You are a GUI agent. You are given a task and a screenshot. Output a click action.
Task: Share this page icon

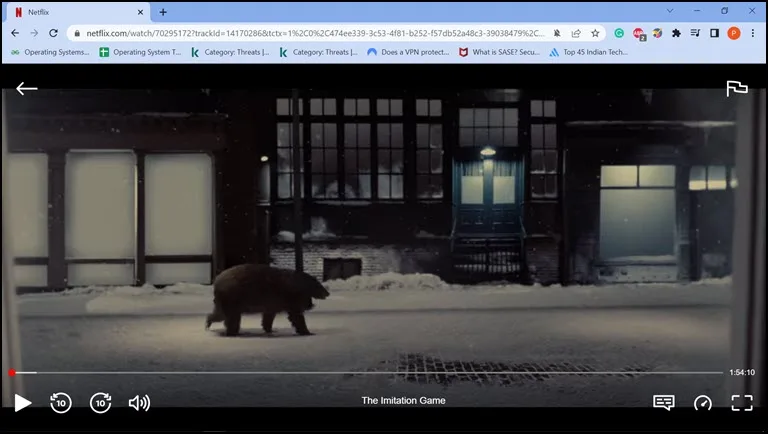click(576, 33)
